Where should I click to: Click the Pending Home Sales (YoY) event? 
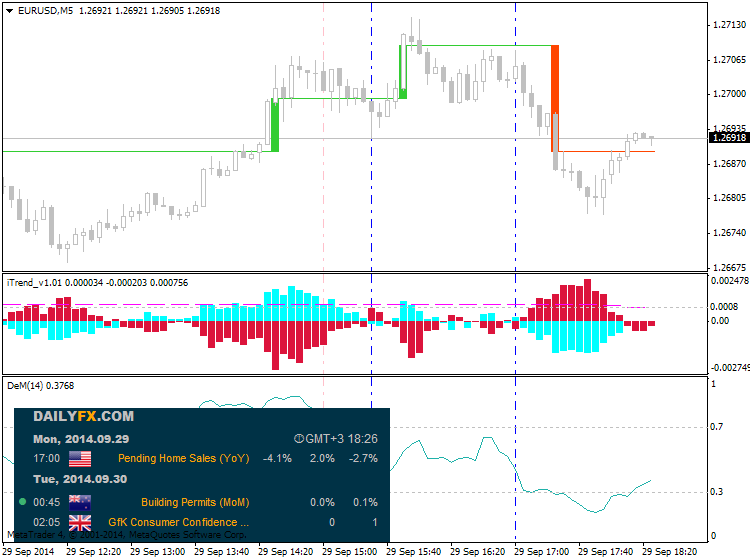(x=184, y=458)
